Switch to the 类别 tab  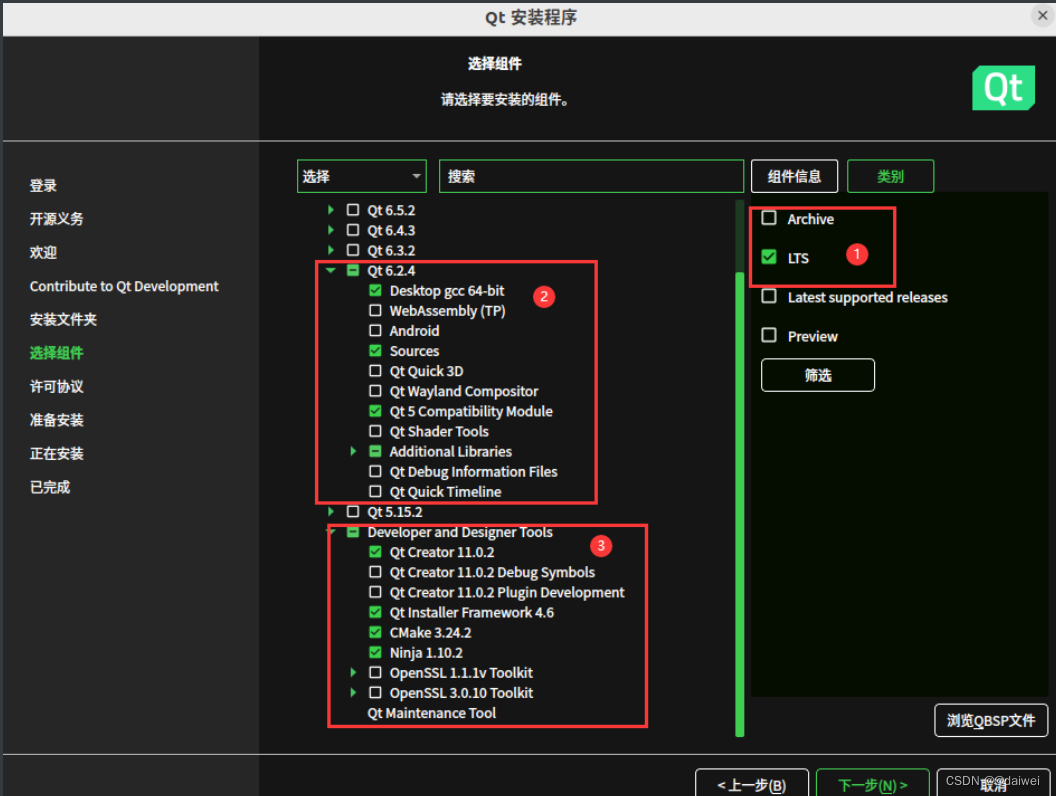click(890, 176)
